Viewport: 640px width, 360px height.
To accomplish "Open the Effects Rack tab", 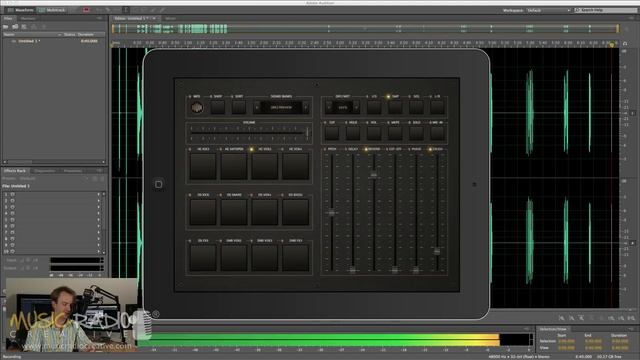I will [x=15, y=171].
